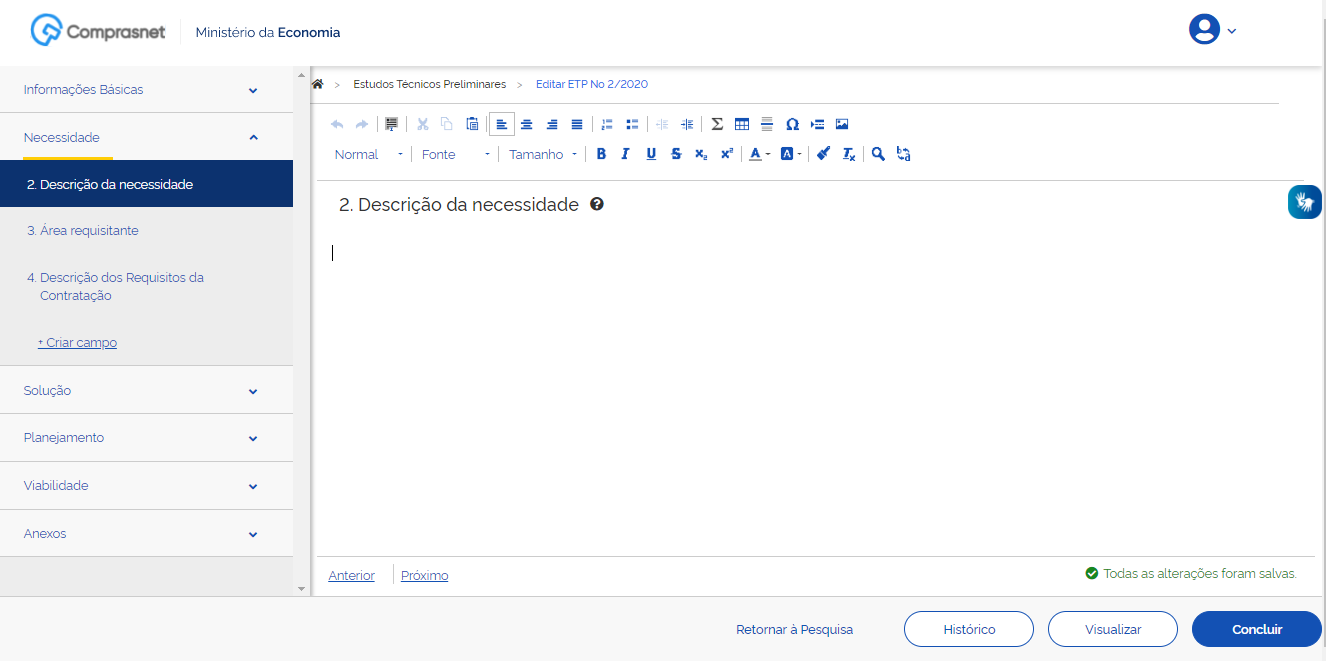
Task: Select 3. Área requisitante in sidebar
Action: 83,231
